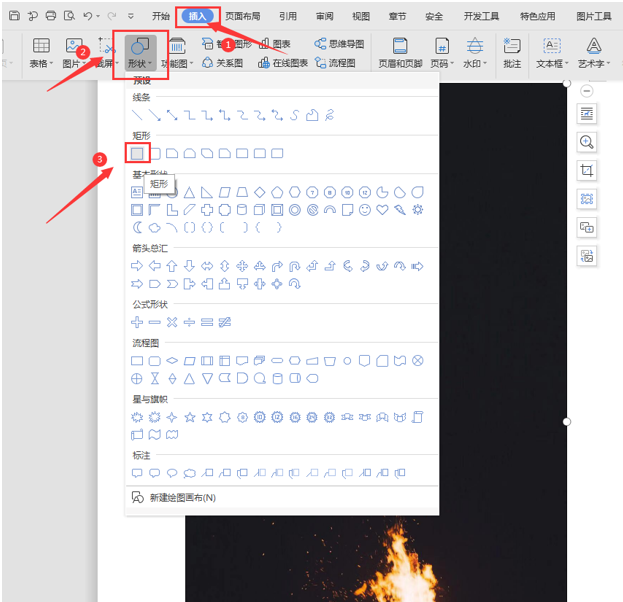Select the plain rectangle shape under 矩形
Viewport: 623px width, 602px height.
[x=137, y=153]
